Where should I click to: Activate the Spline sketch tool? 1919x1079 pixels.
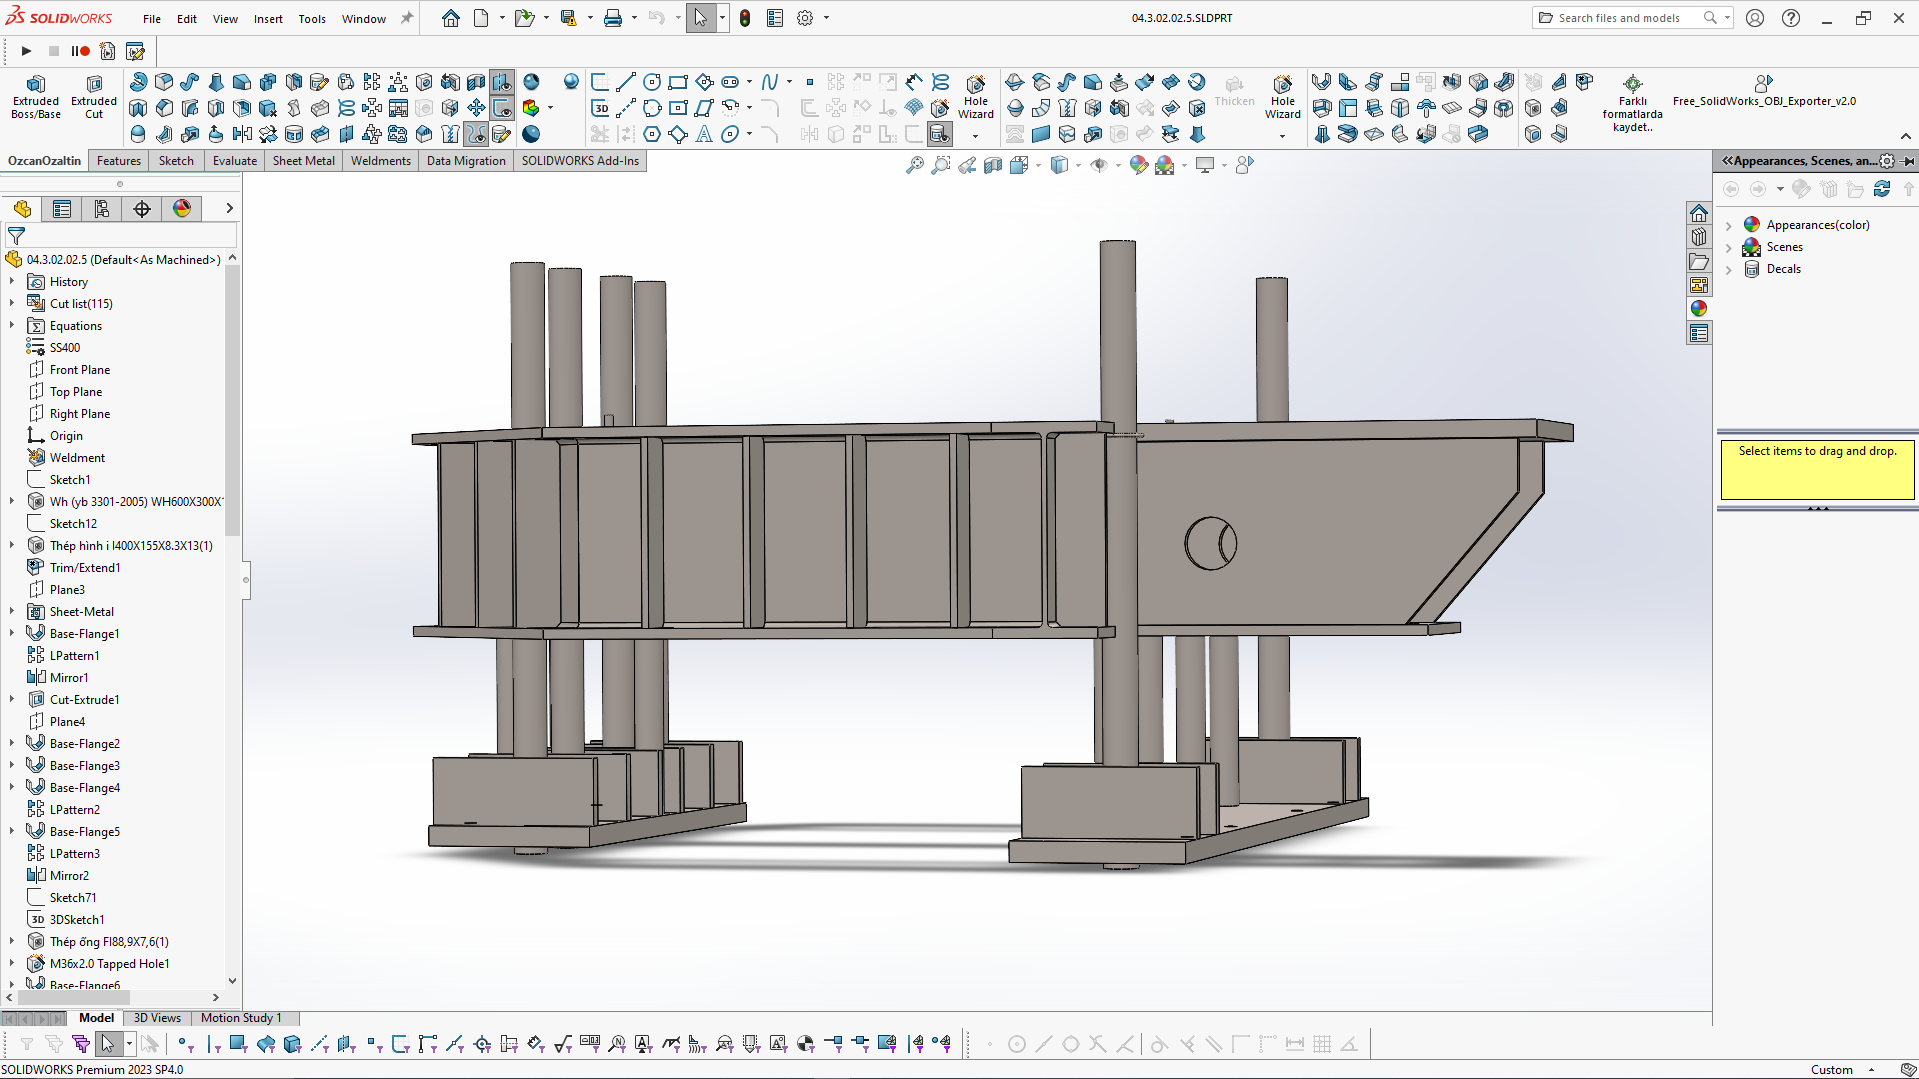point(769,82)
